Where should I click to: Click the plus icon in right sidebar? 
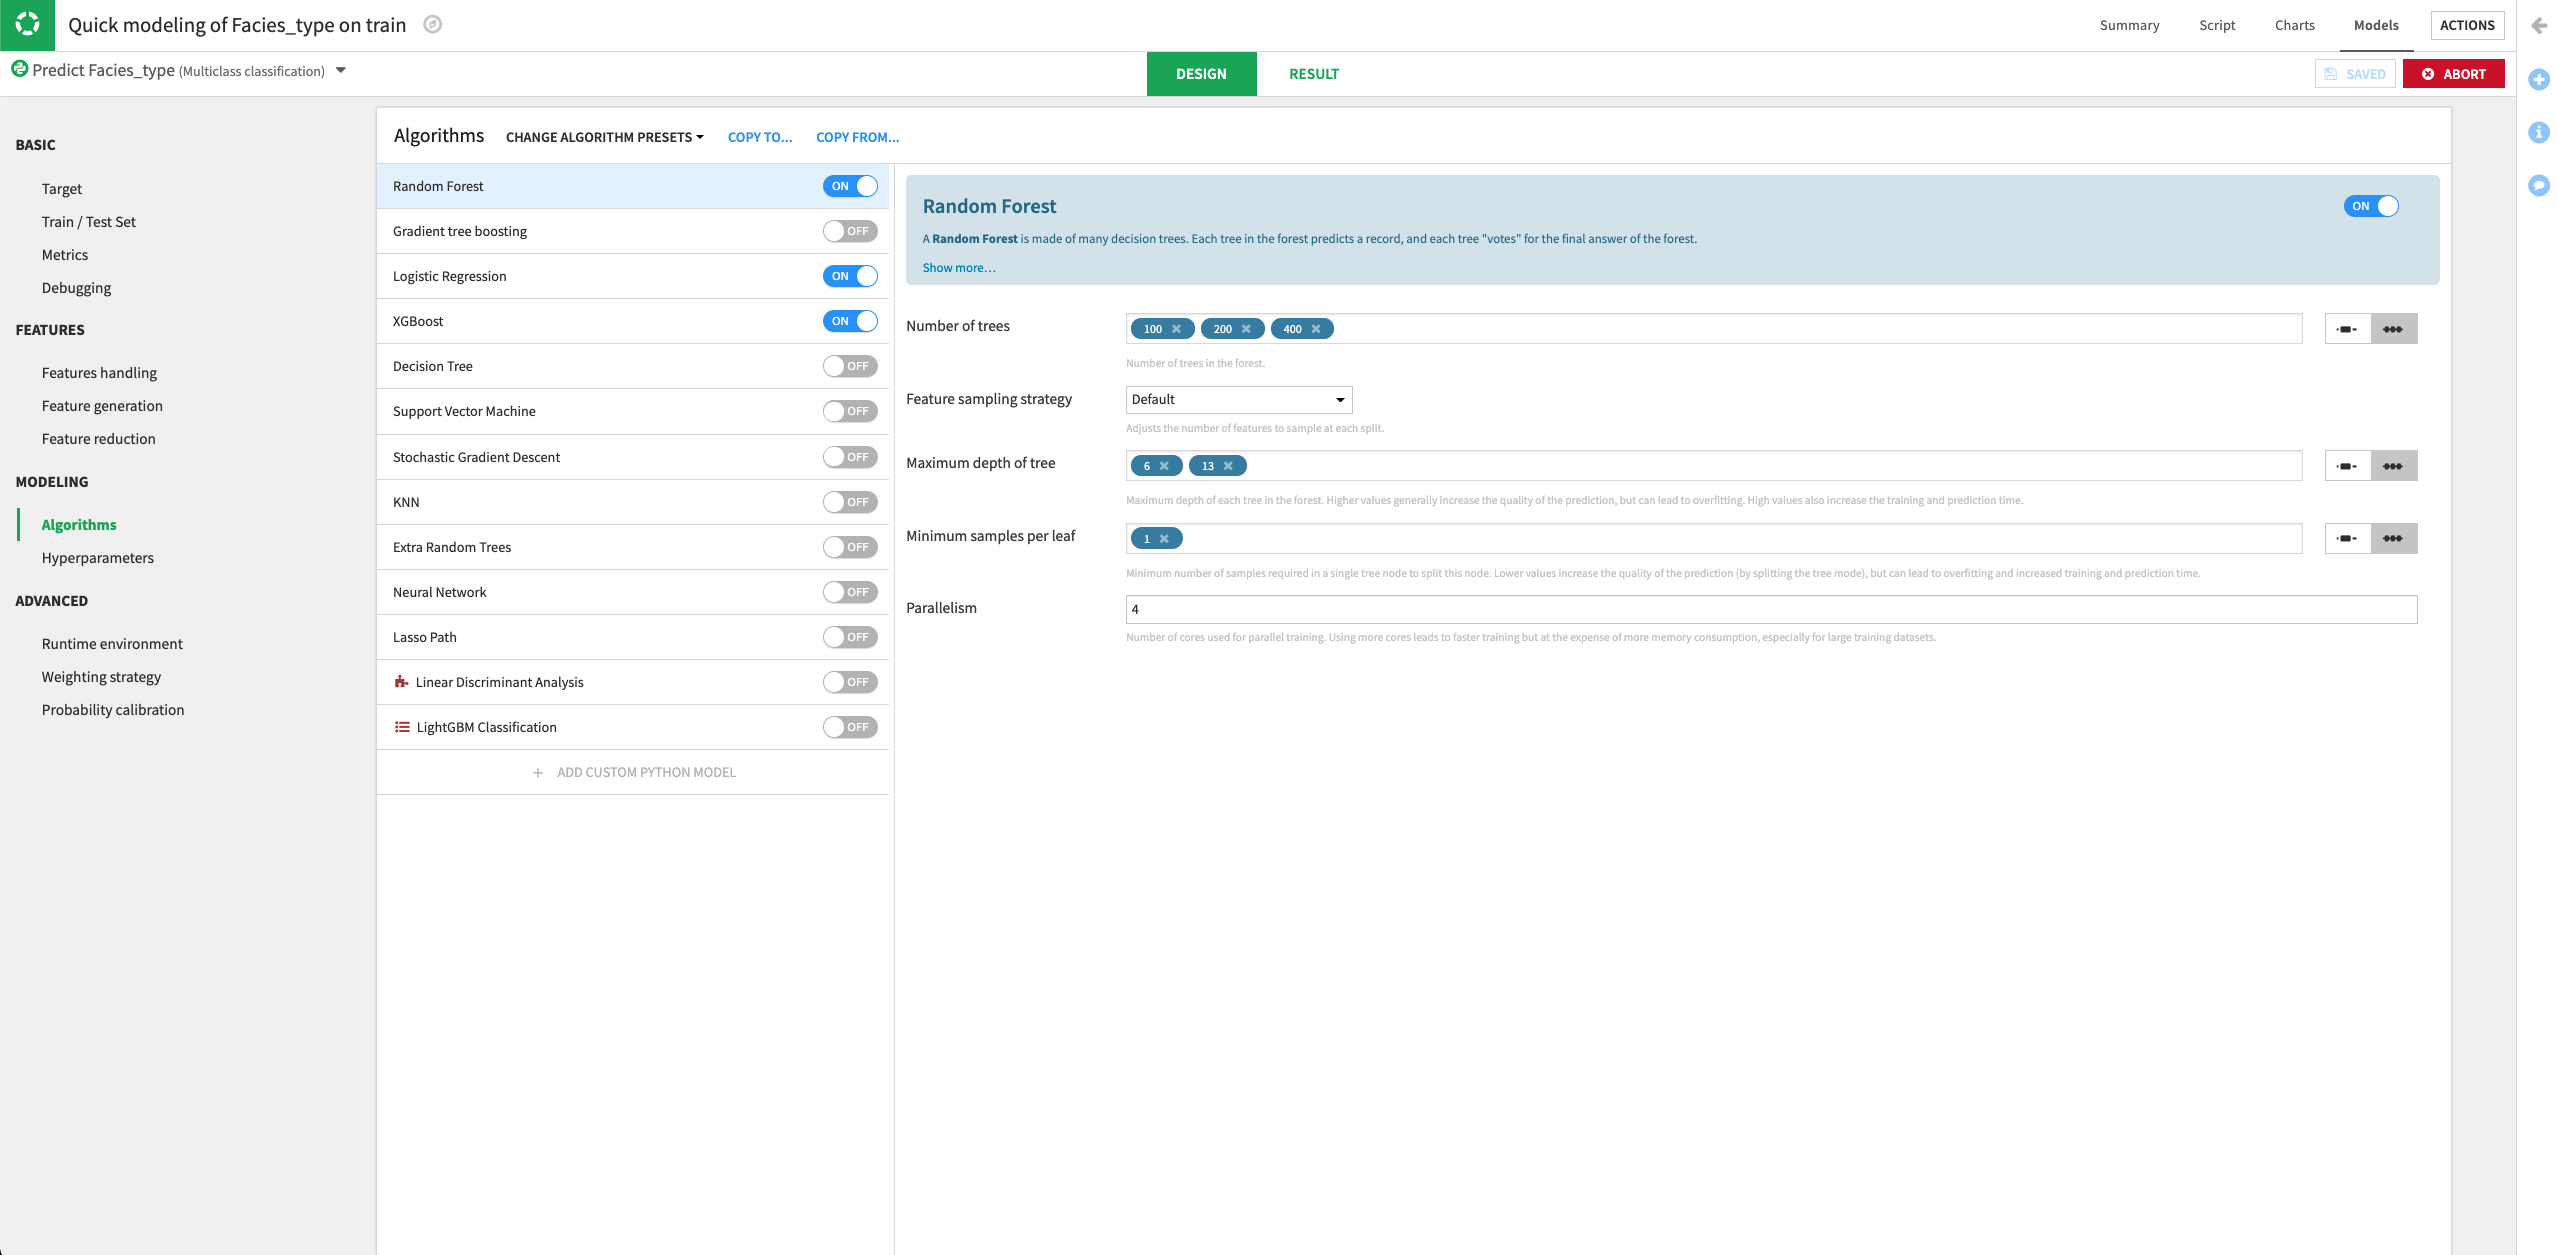[x=2539, y=79]
